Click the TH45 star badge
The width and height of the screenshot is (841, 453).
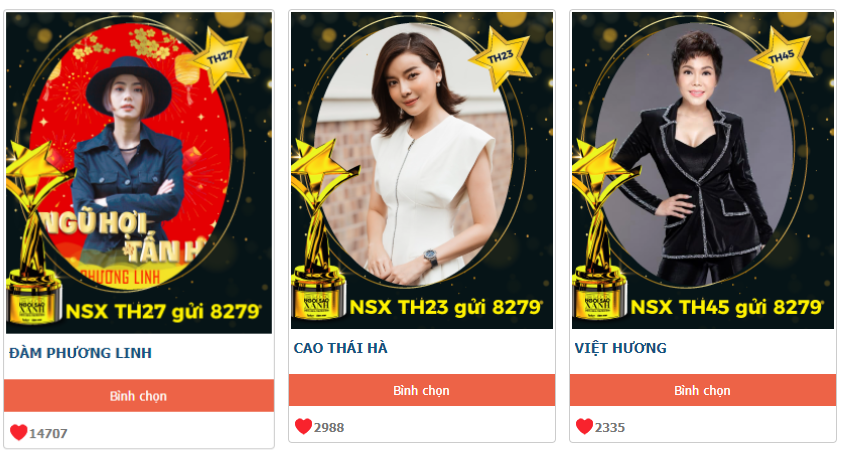coord(782,57)
